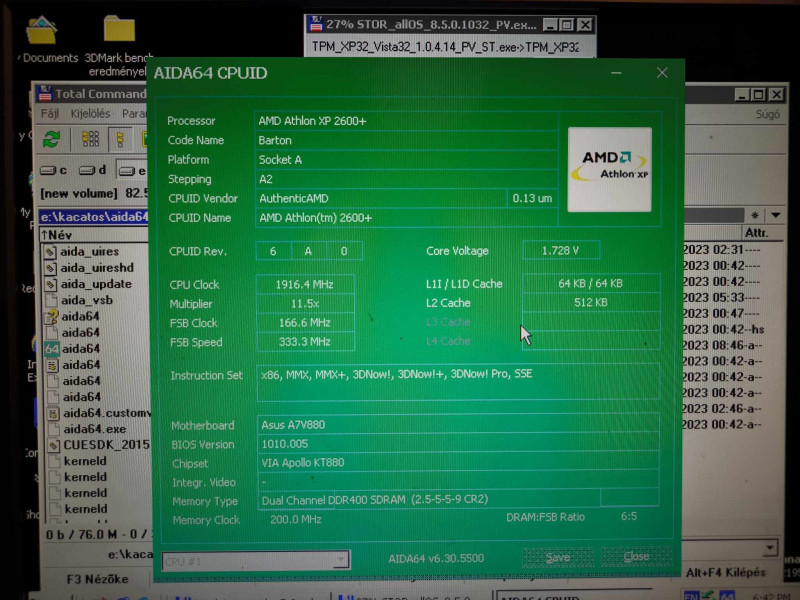Click the Core Voltage value 1.728 V
800x600 pixels.
(x=561, y=251)
